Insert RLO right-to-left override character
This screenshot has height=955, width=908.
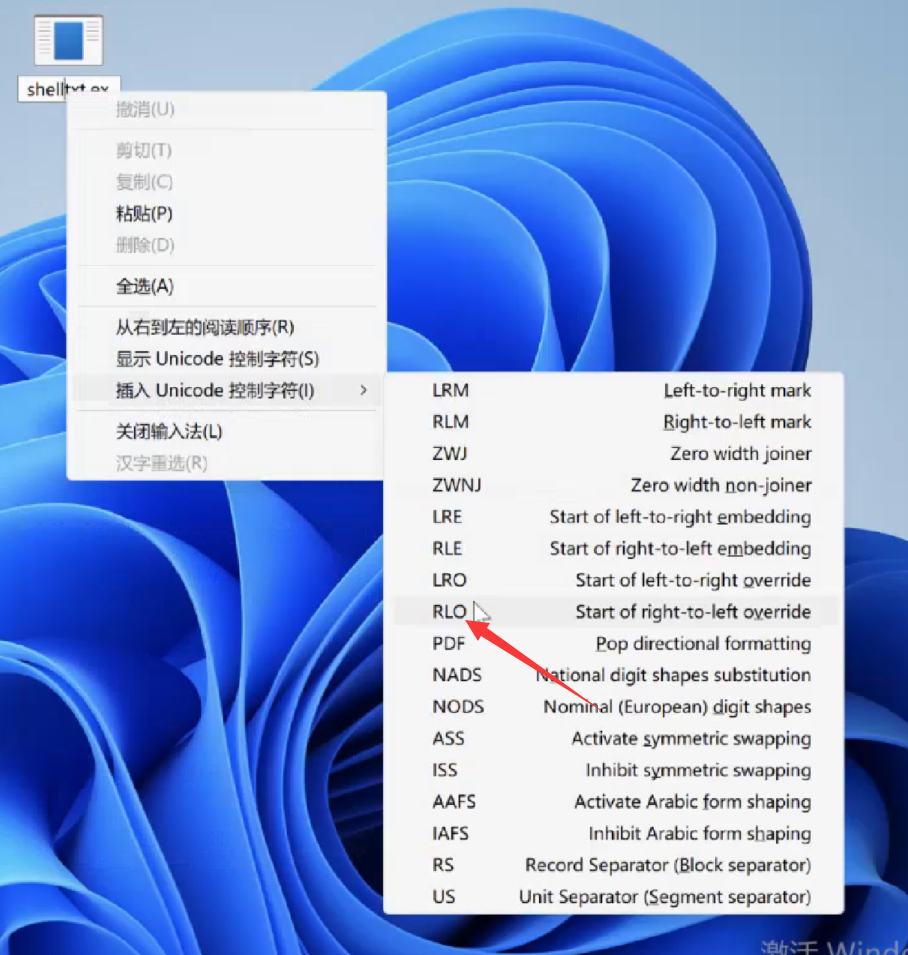tap(615, 612)
